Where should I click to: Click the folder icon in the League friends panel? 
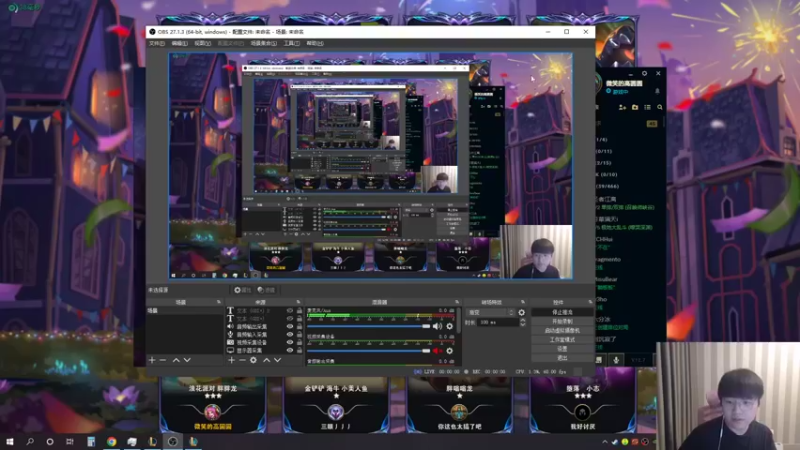click(635, 107)
